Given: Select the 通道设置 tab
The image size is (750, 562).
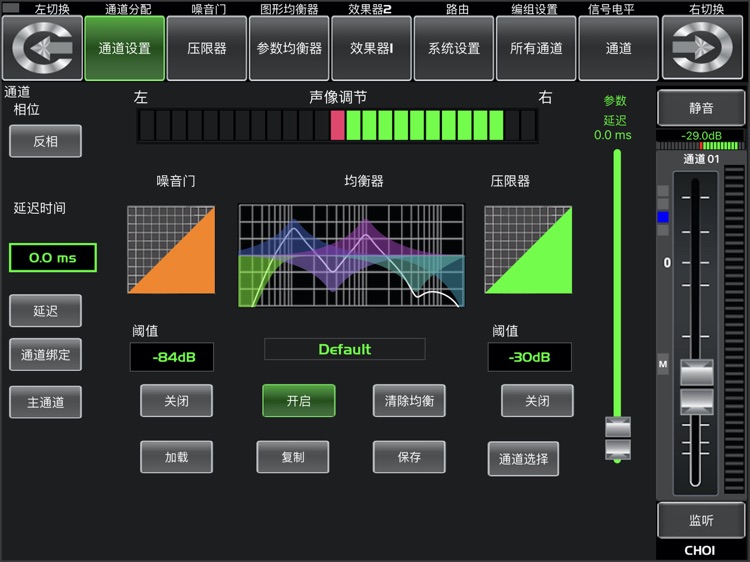Looking at the screenshot, I should pyautogui.click(x=124, y=48).
